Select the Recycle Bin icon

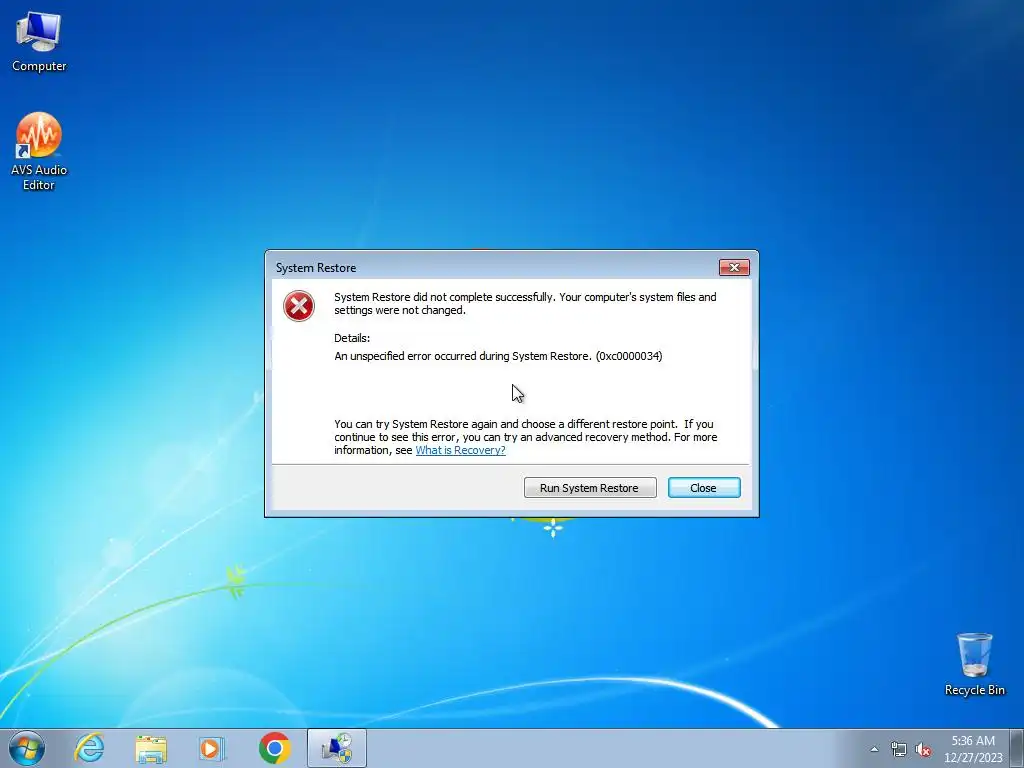[x=974, y=664]
